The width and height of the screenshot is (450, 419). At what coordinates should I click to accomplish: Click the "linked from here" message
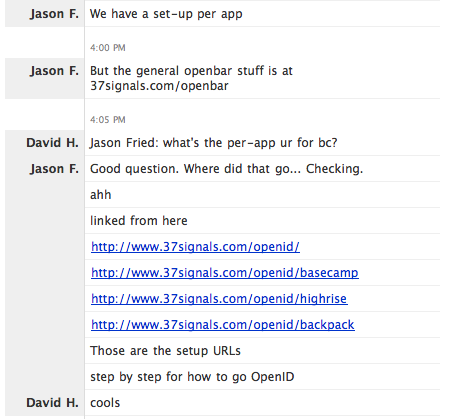point(139,221)
